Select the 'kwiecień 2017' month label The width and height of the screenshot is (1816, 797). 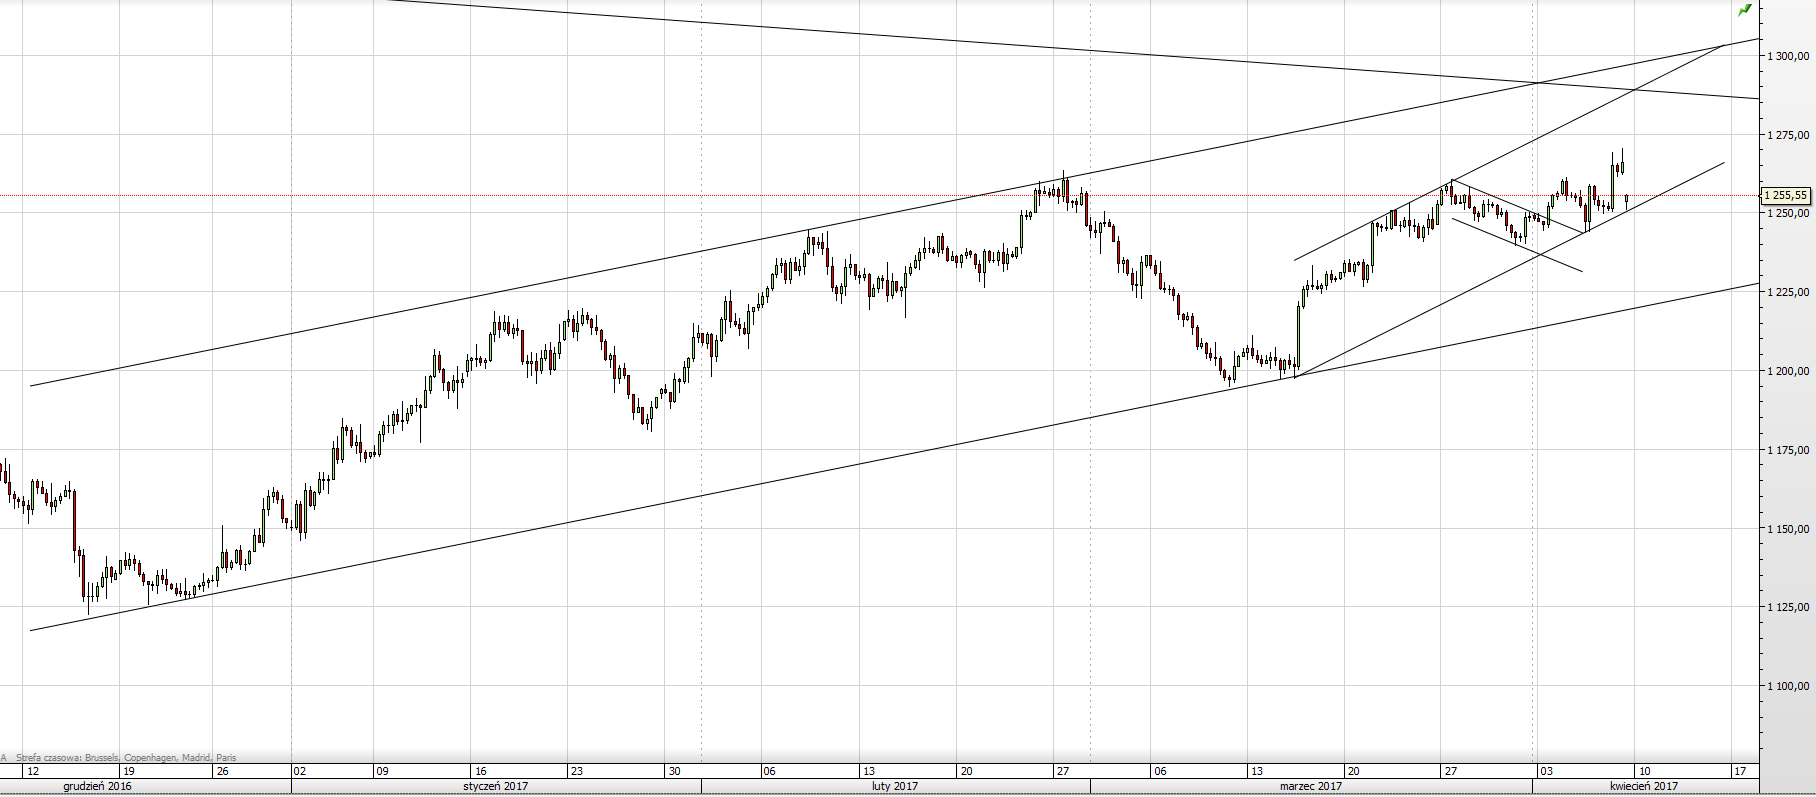click(x=1643, y=786)
